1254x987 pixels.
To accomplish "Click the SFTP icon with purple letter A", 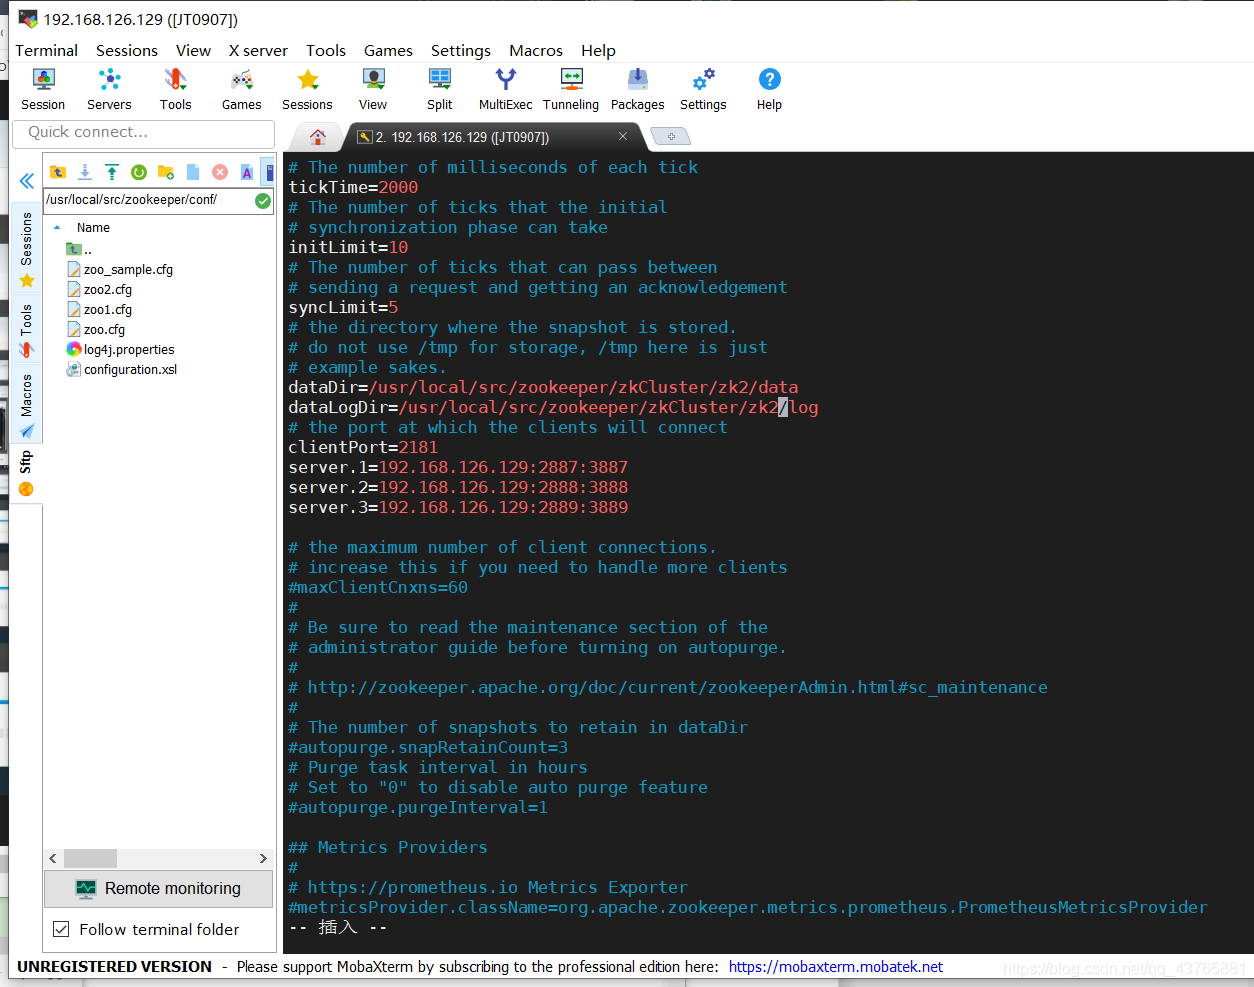I will click(x=247, y=172).
